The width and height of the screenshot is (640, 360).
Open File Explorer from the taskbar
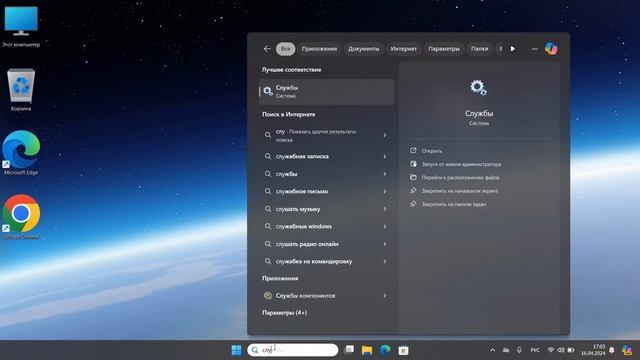point(367,350)
